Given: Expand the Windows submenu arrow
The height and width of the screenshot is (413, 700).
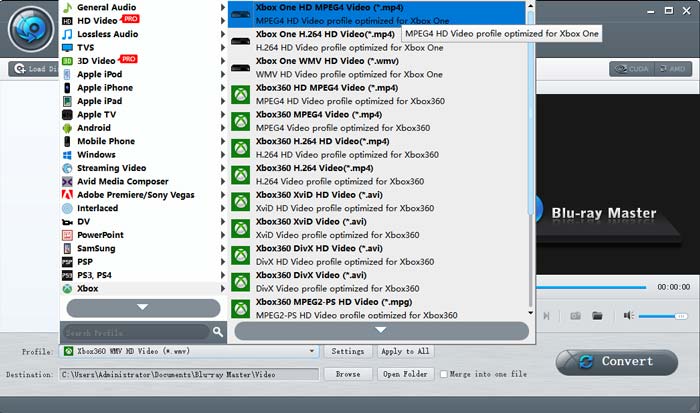Looking at the screenshot, I should coord(222,154).
